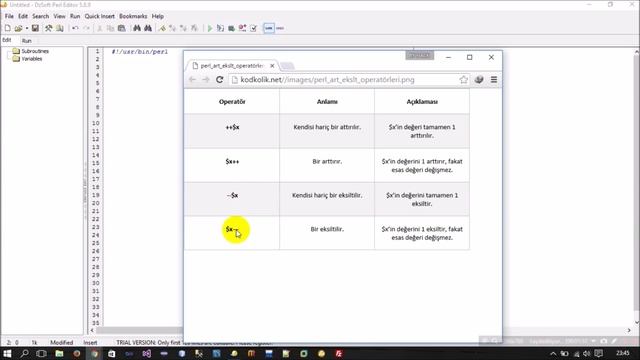The width and height of the screenshot is (640, 360).
Task: Click the hammer tools icon in toolbar
Action: pyautogui.click(x=48, y=28)
